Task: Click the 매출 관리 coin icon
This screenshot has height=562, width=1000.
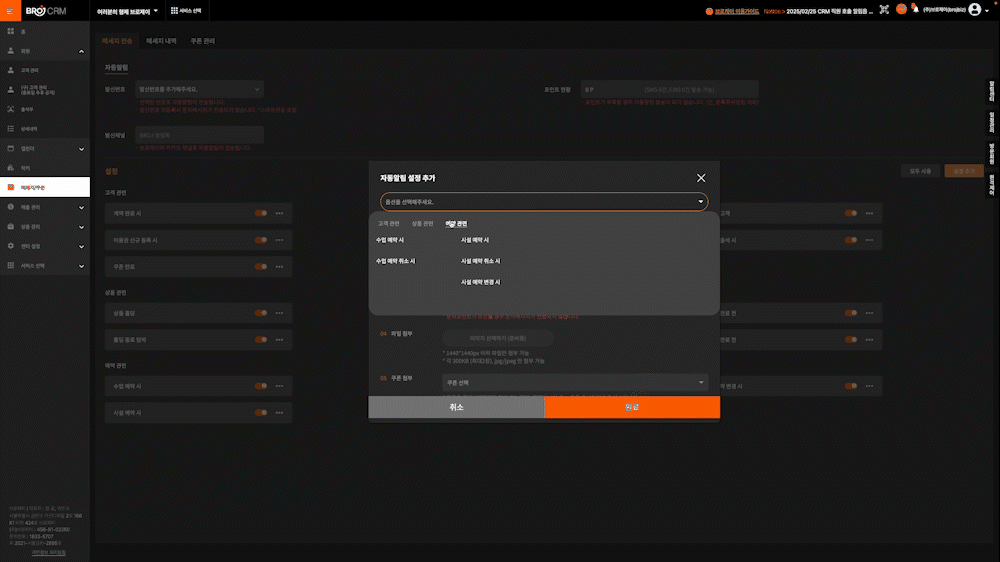Action: (x=10, y=207)
